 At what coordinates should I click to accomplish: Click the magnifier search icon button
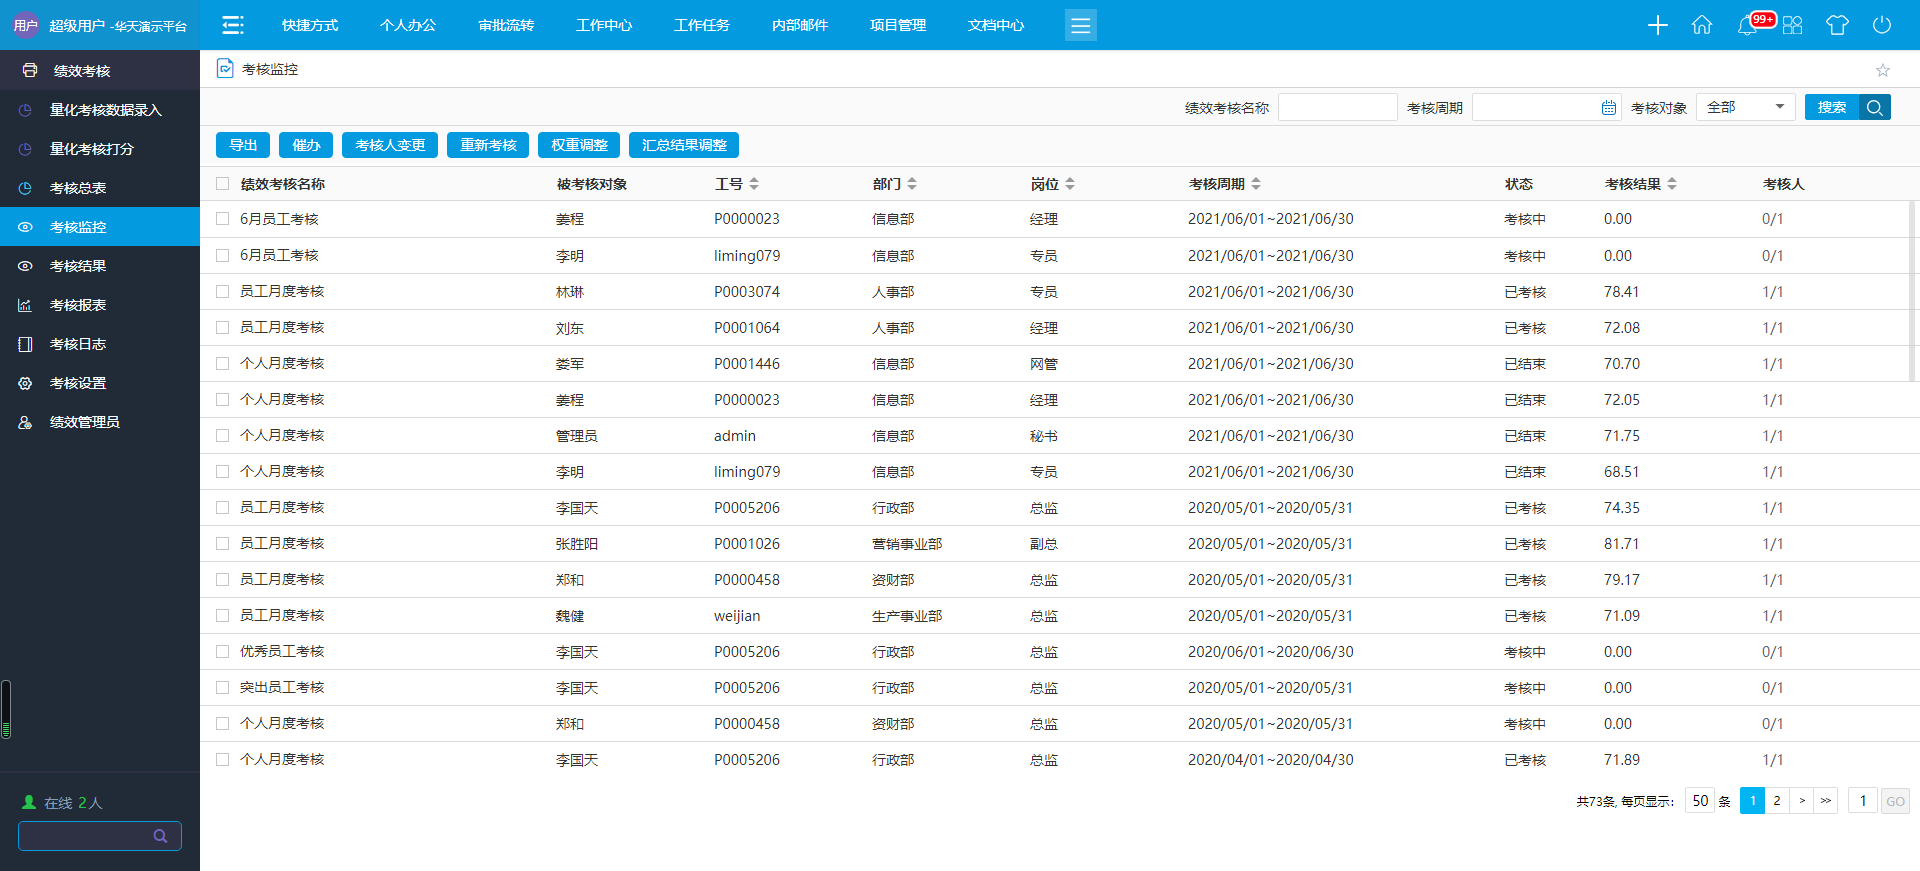[1875, 107]
